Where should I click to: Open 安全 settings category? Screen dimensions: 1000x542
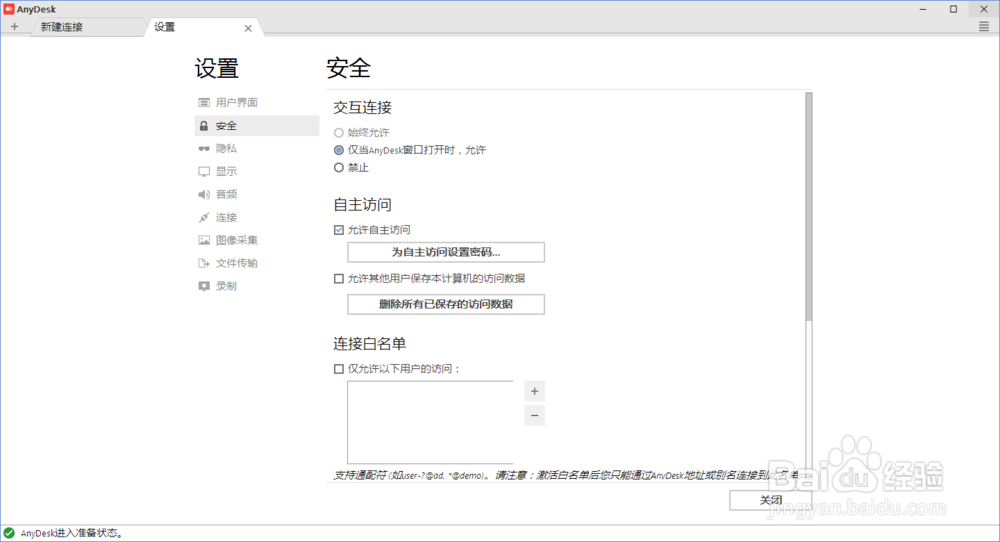pos(256,126)
